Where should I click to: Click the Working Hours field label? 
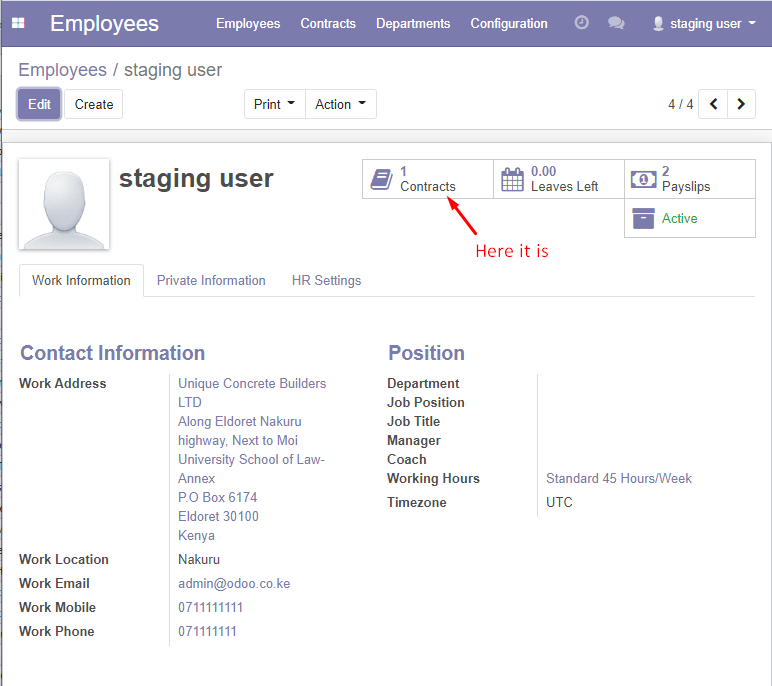pos(433,478)
